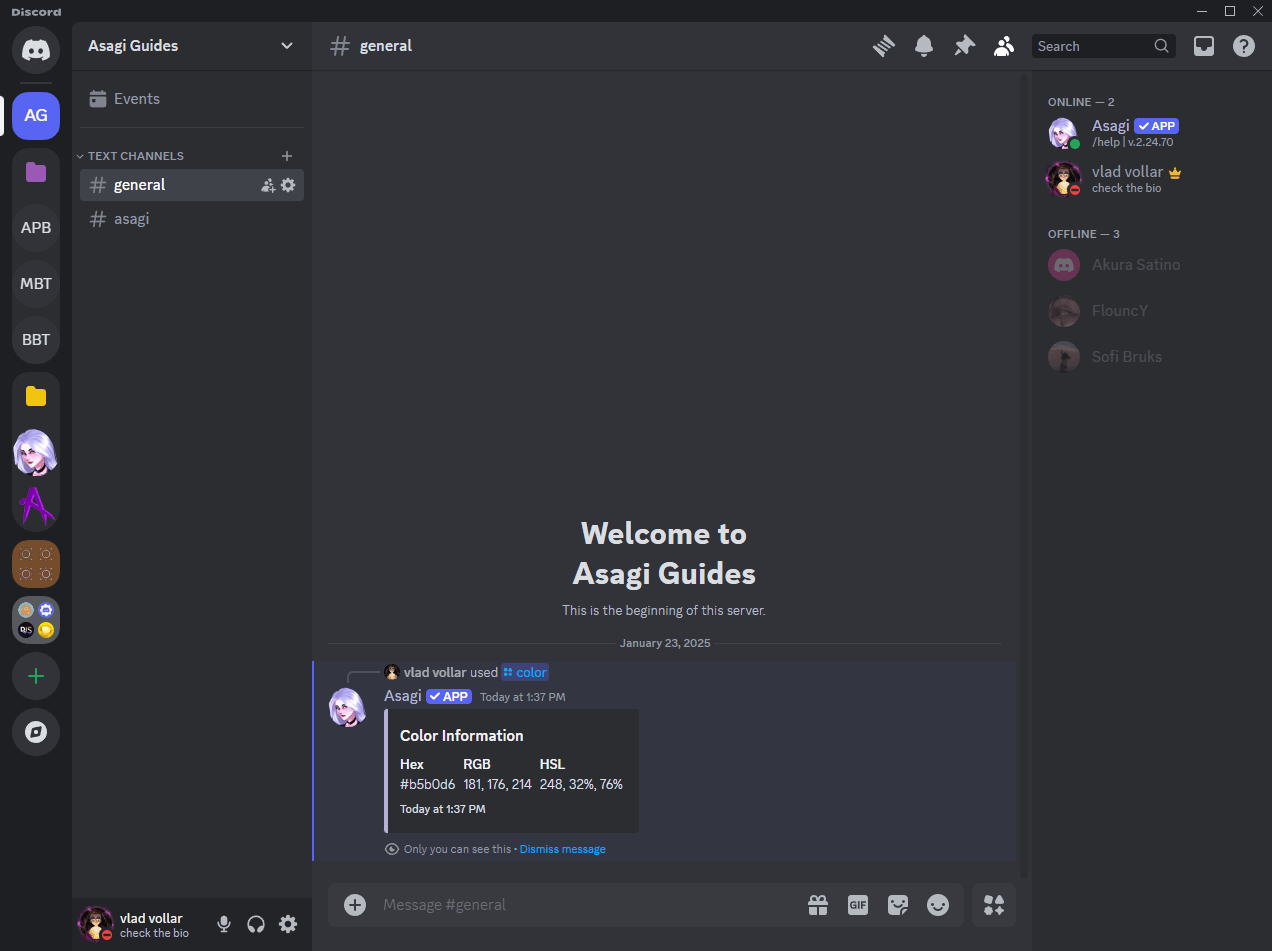
Task: Open the Inbox icon
Action: click(1204, 46)
